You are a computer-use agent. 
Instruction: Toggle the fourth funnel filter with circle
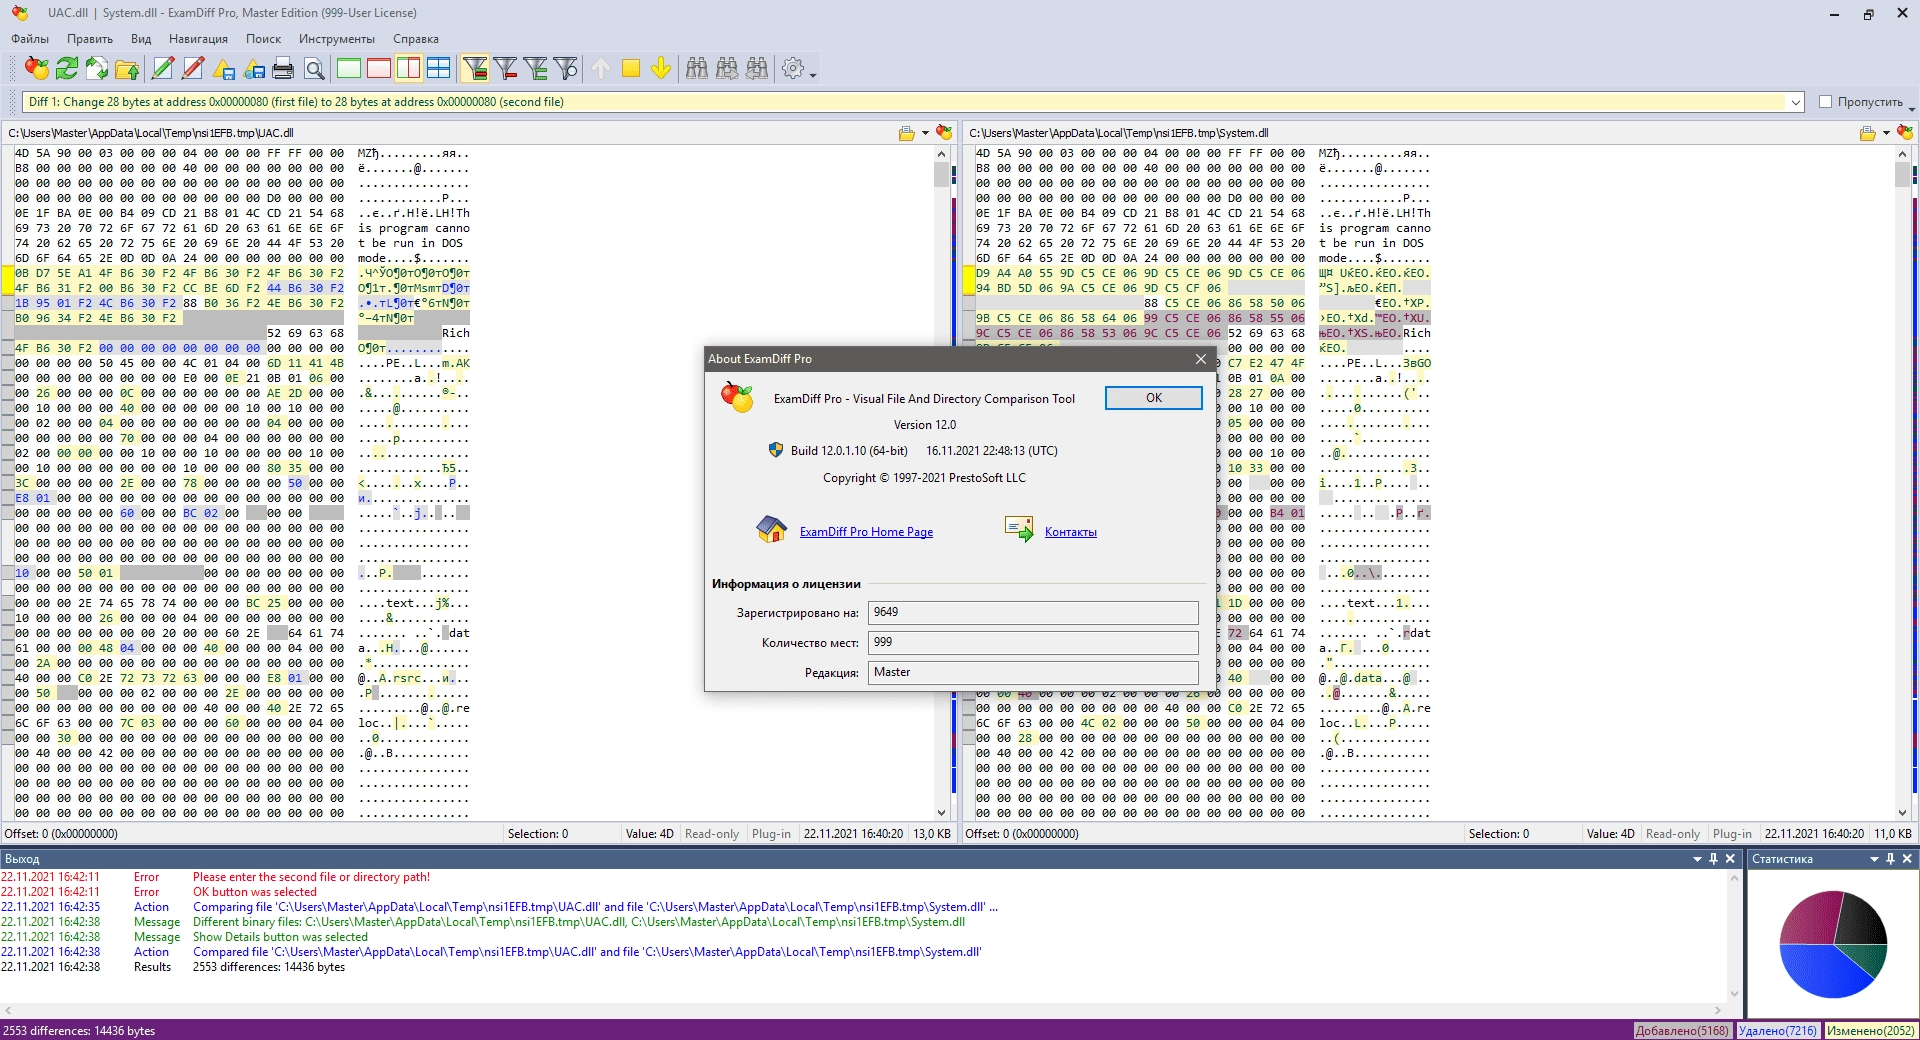pos(566,68)
